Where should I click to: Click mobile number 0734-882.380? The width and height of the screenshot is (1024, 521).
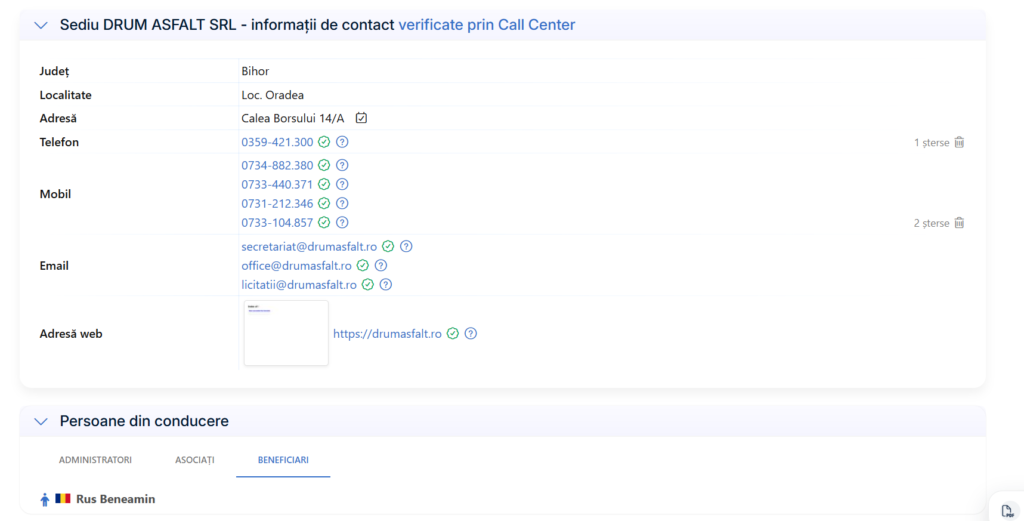pyautogui.click(x=277, y=166)
